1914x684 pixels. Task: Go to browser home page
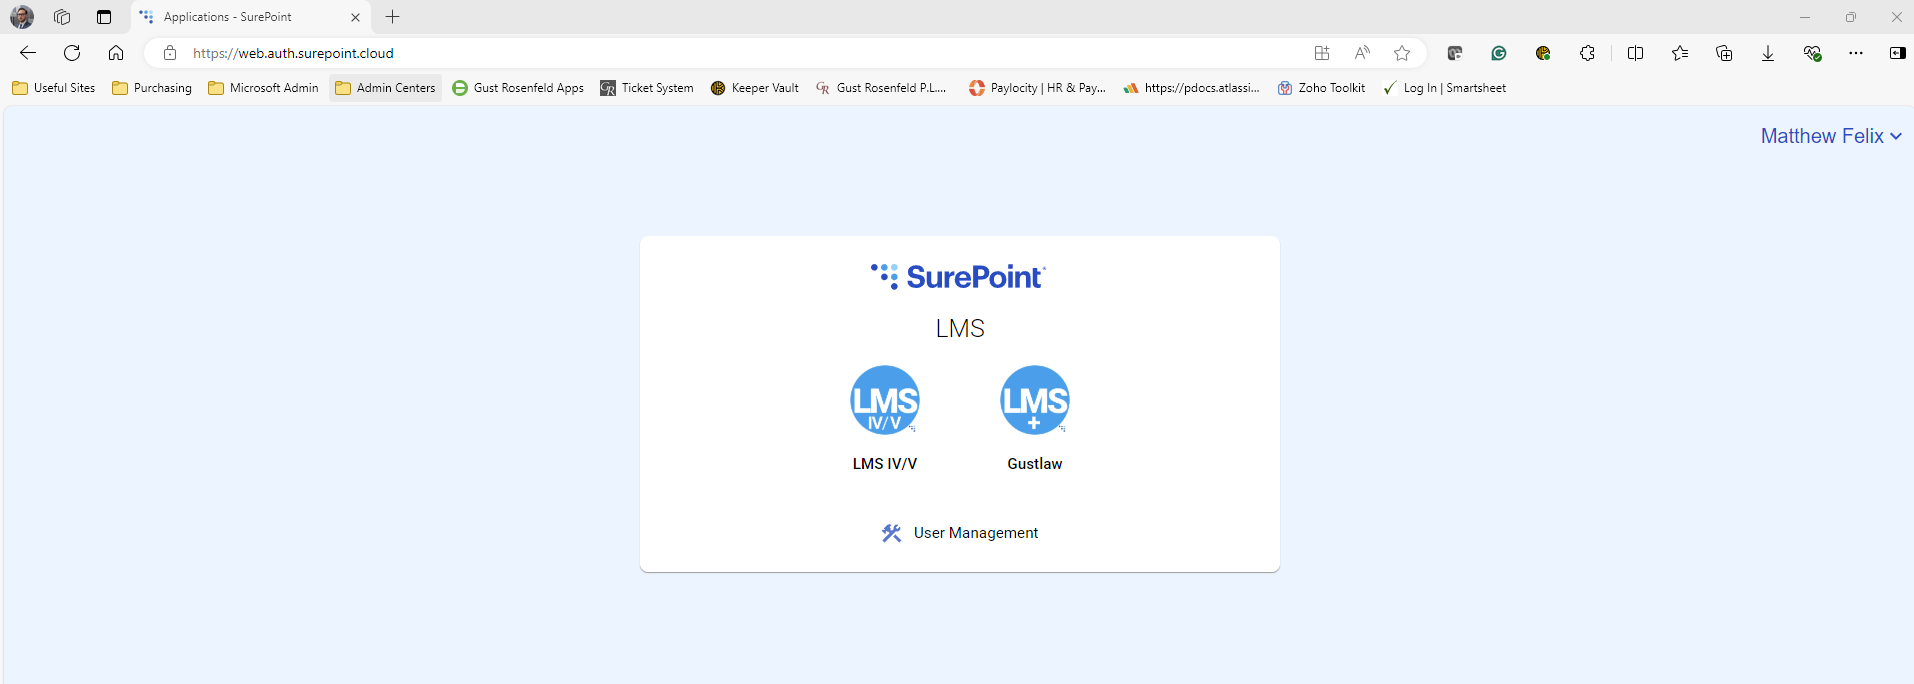click(x=116, y=53)
